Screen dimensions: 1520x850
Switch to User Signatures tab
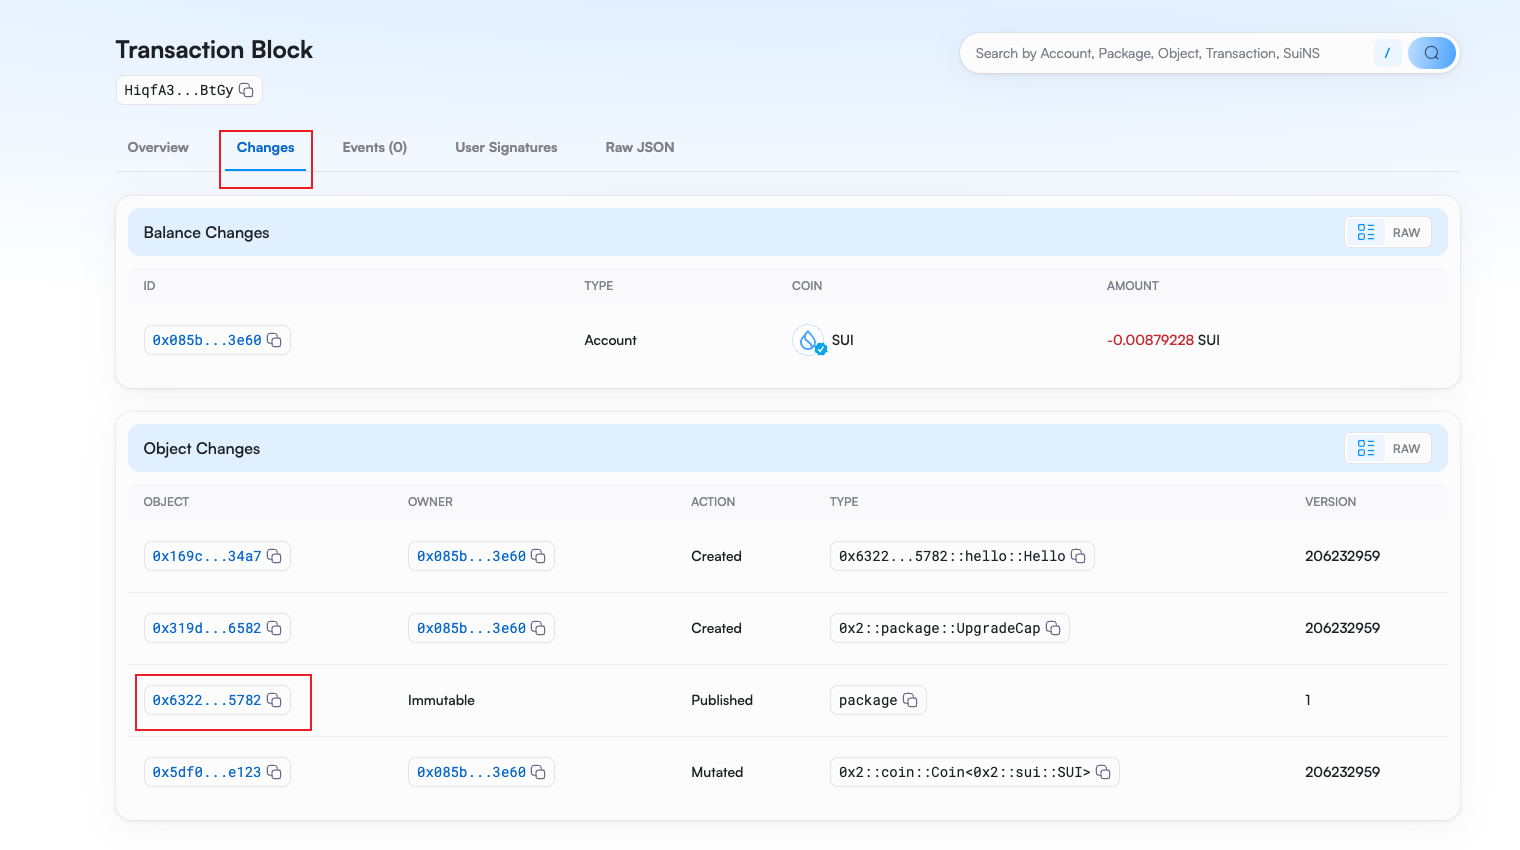point(506,147)
